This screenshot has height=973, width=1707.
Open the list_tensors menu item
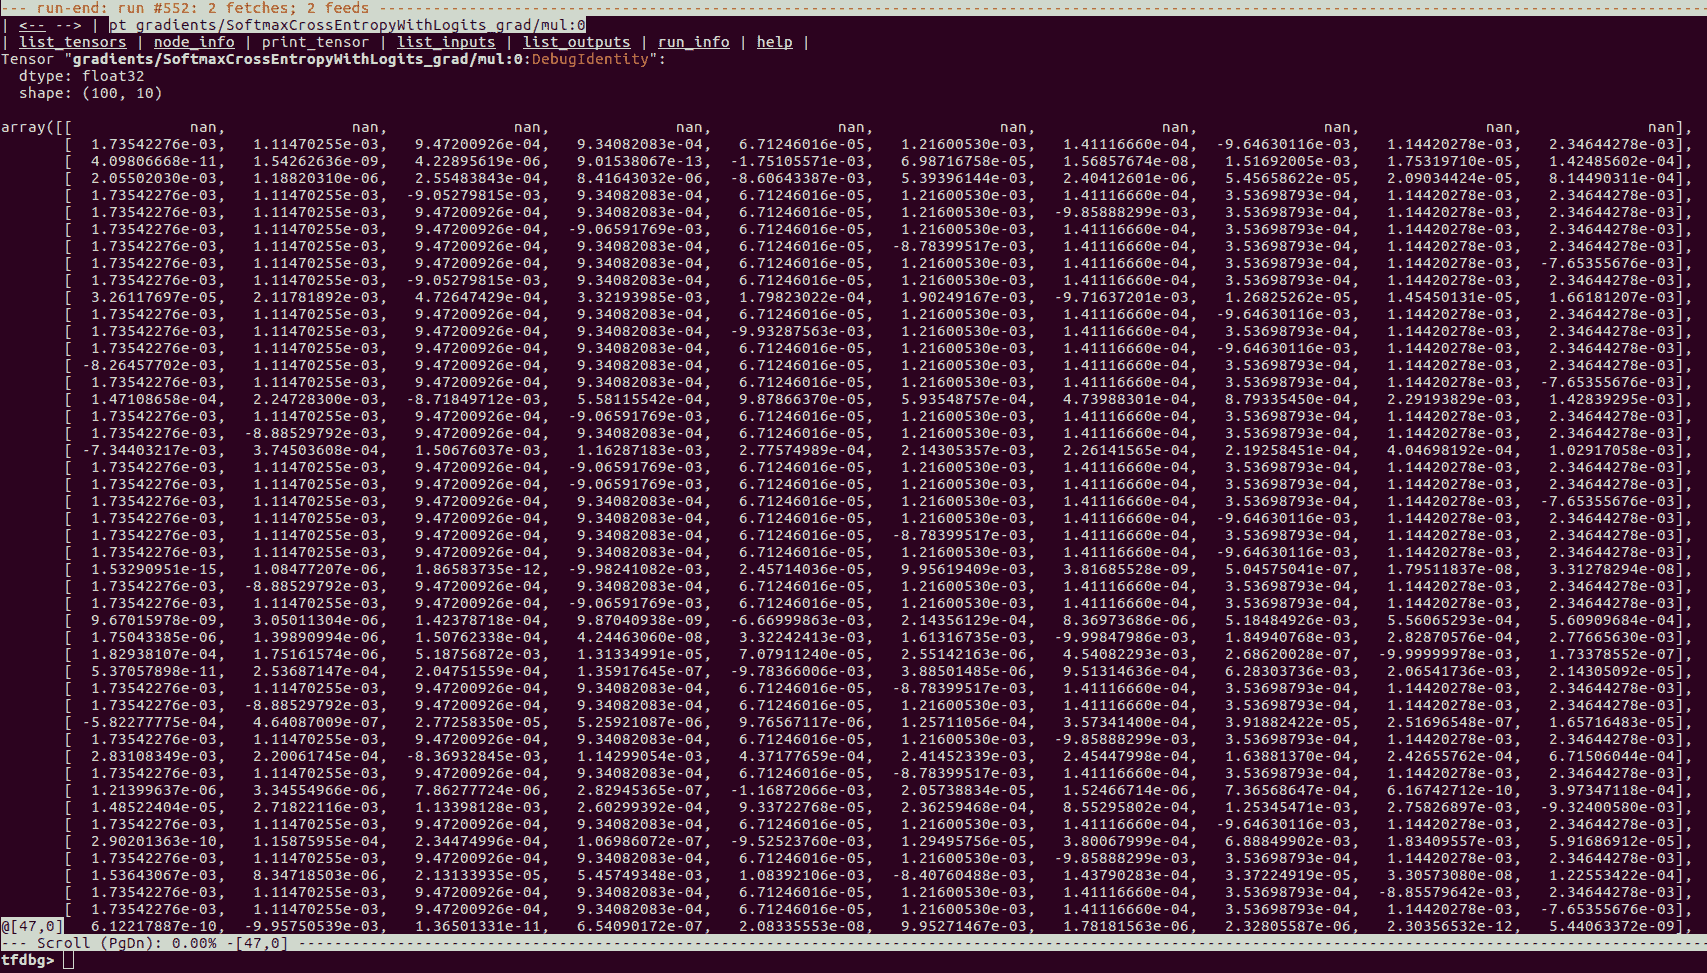point(73,42)
